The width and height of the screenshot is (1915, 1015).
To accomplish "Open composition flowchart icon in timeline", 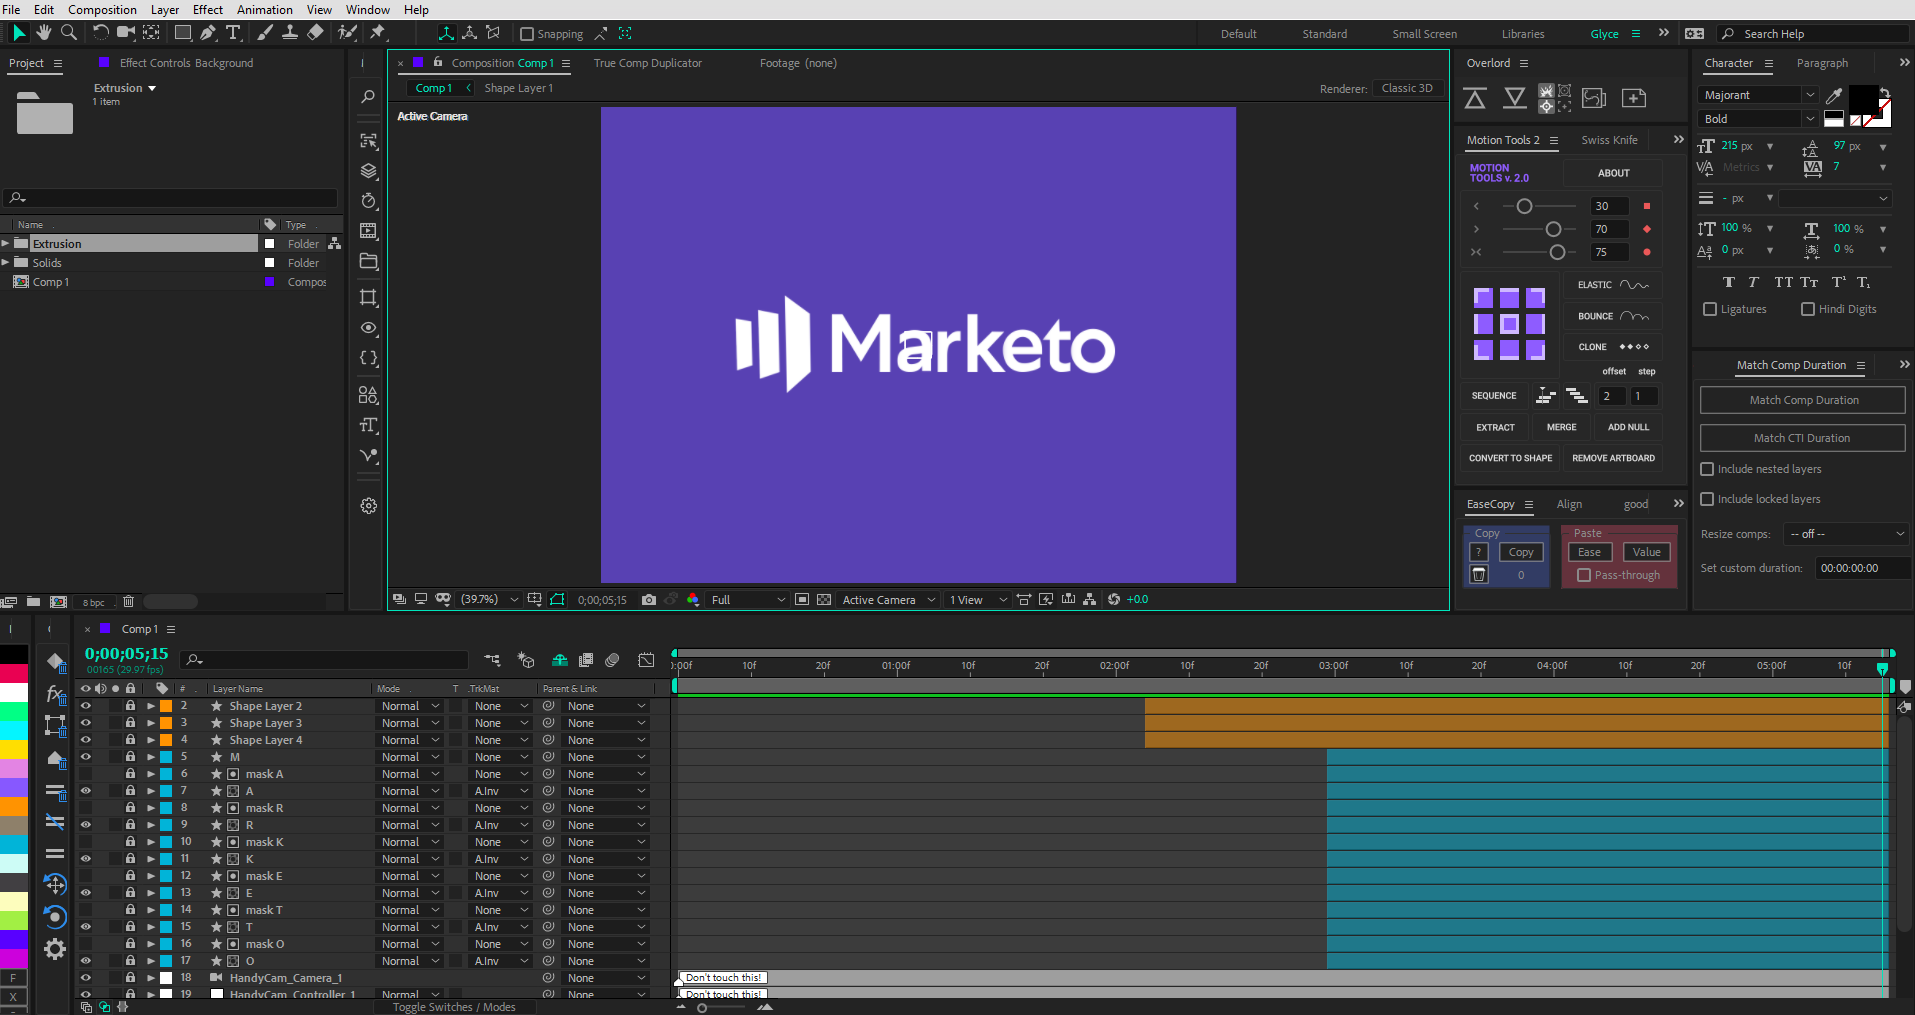I will click(x=492, y=660).
